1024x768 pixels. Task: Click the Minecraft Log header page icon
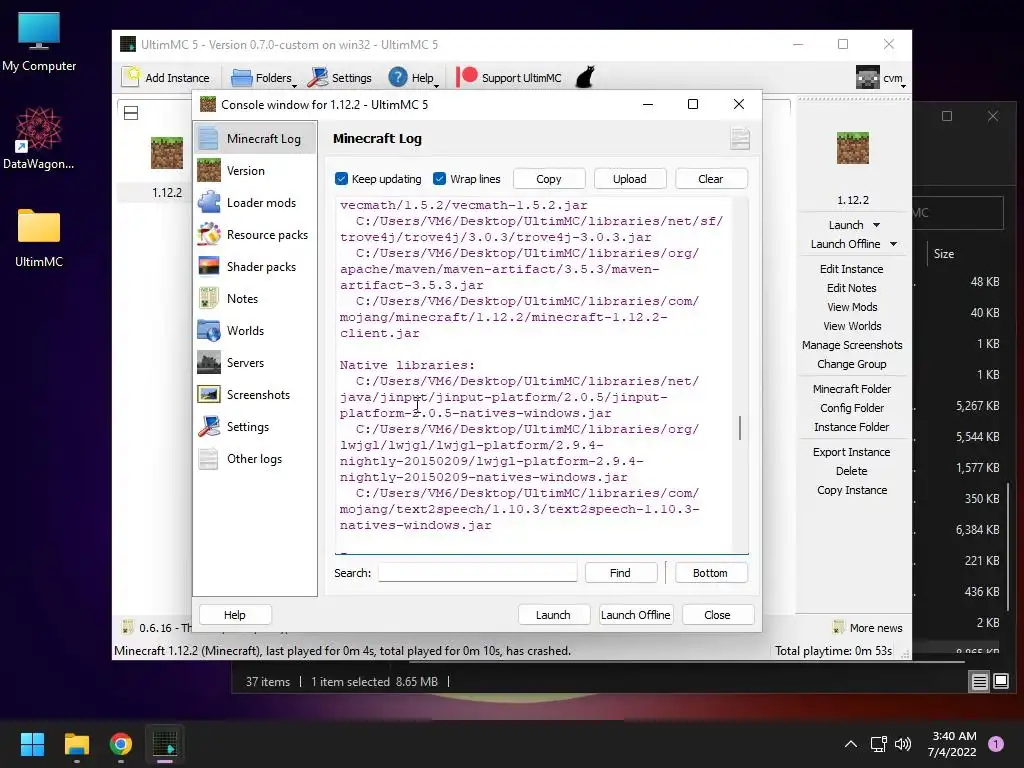(x=739, y=138)
